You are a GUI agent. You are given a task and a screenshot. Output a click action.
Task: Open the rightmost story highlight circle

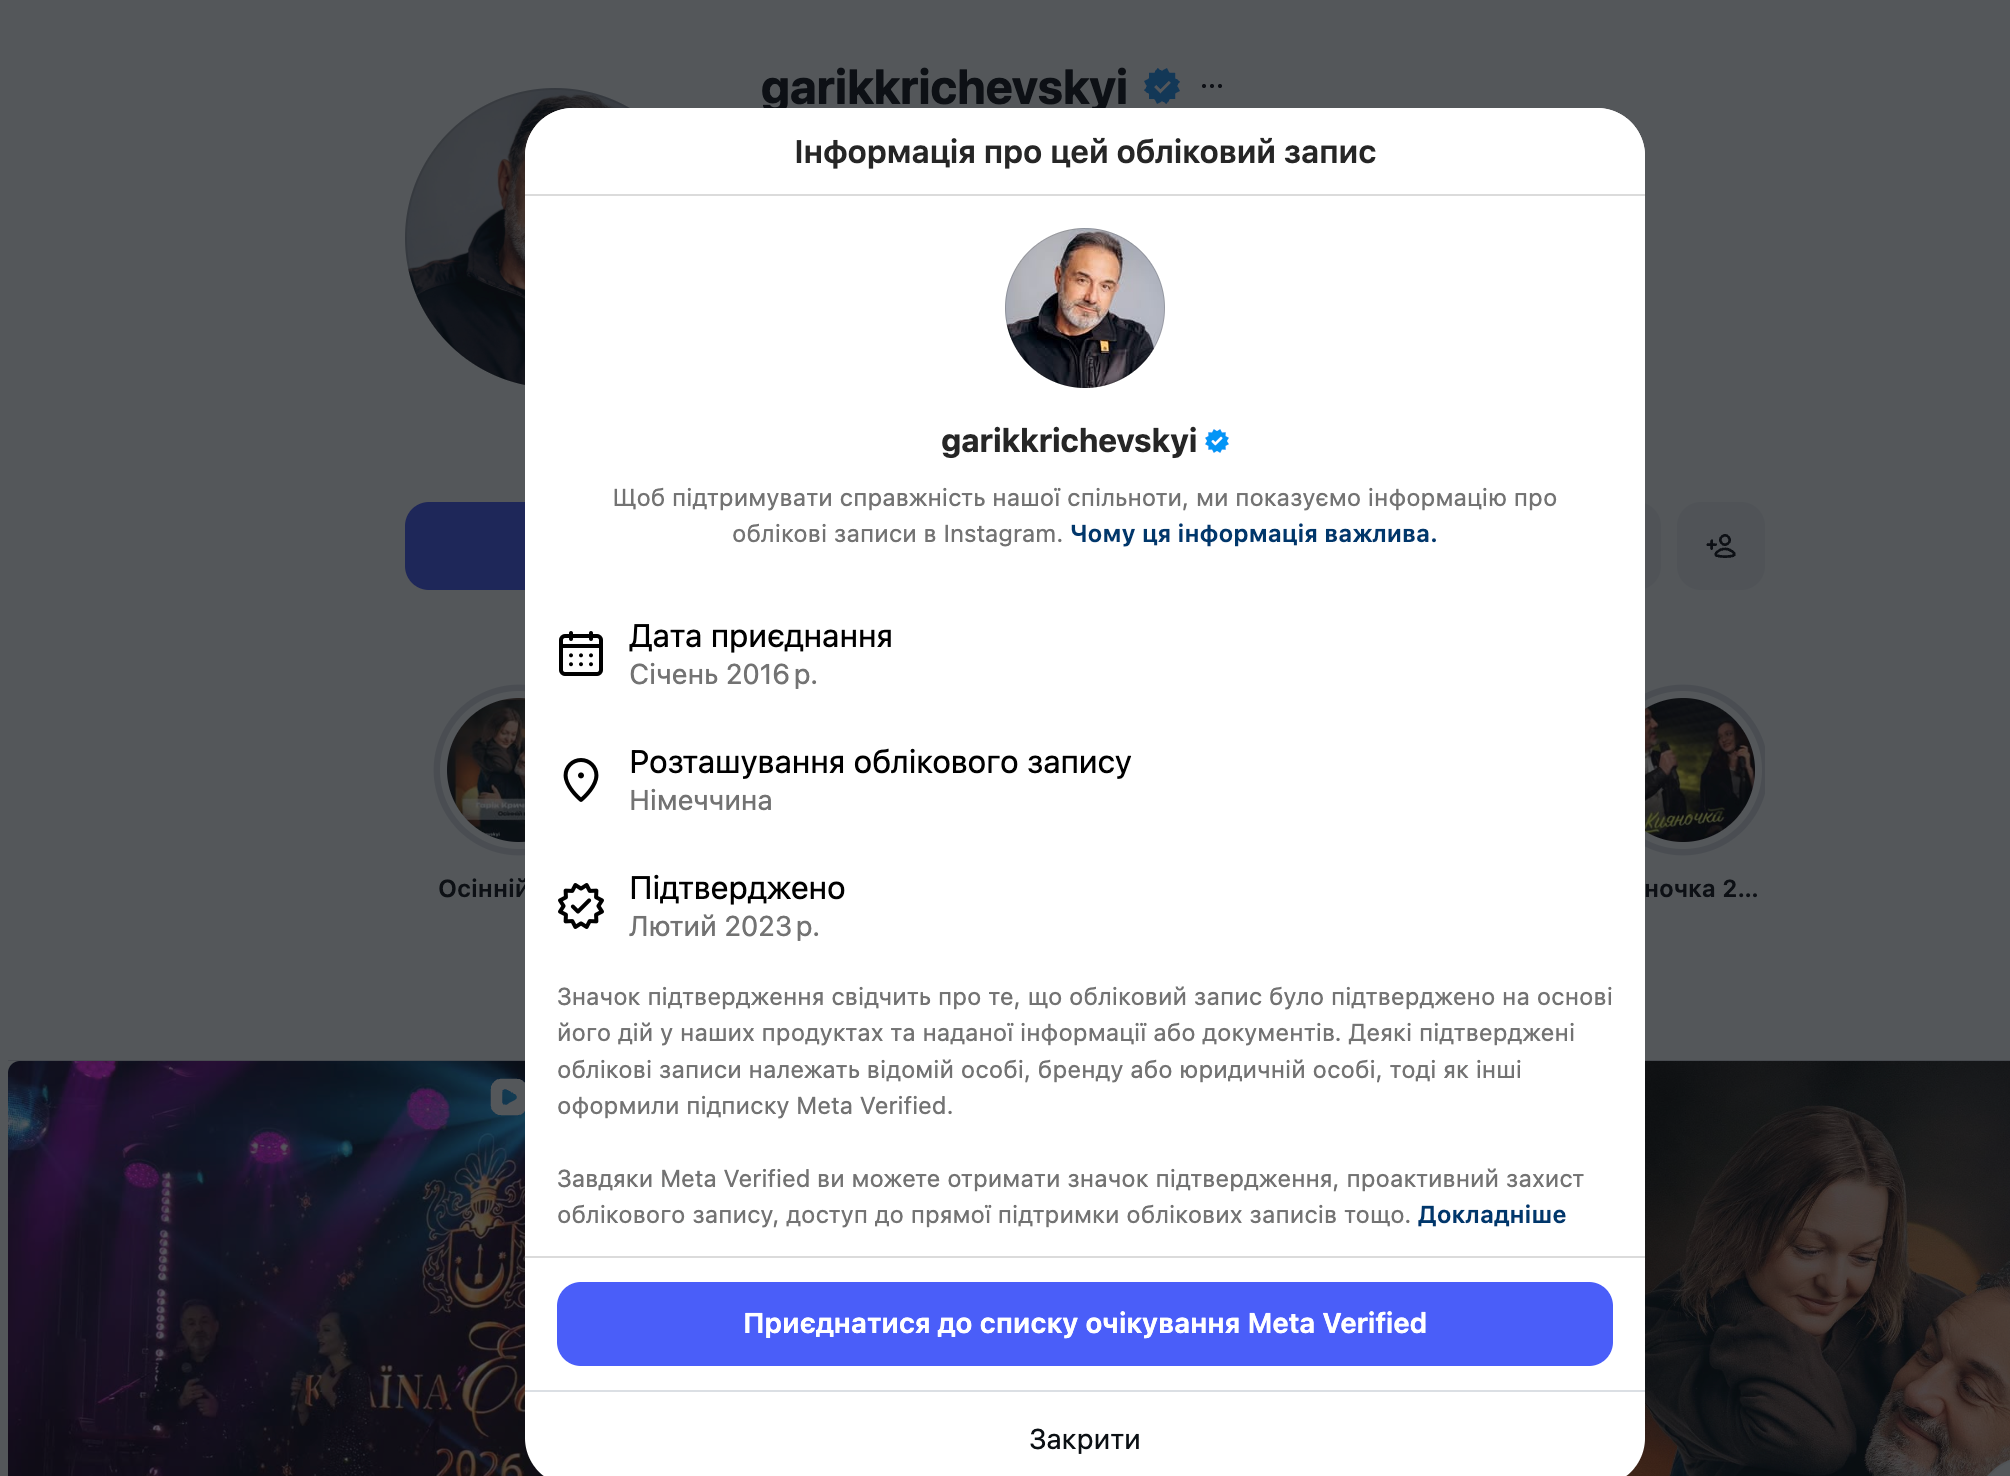pos(1700,770)
